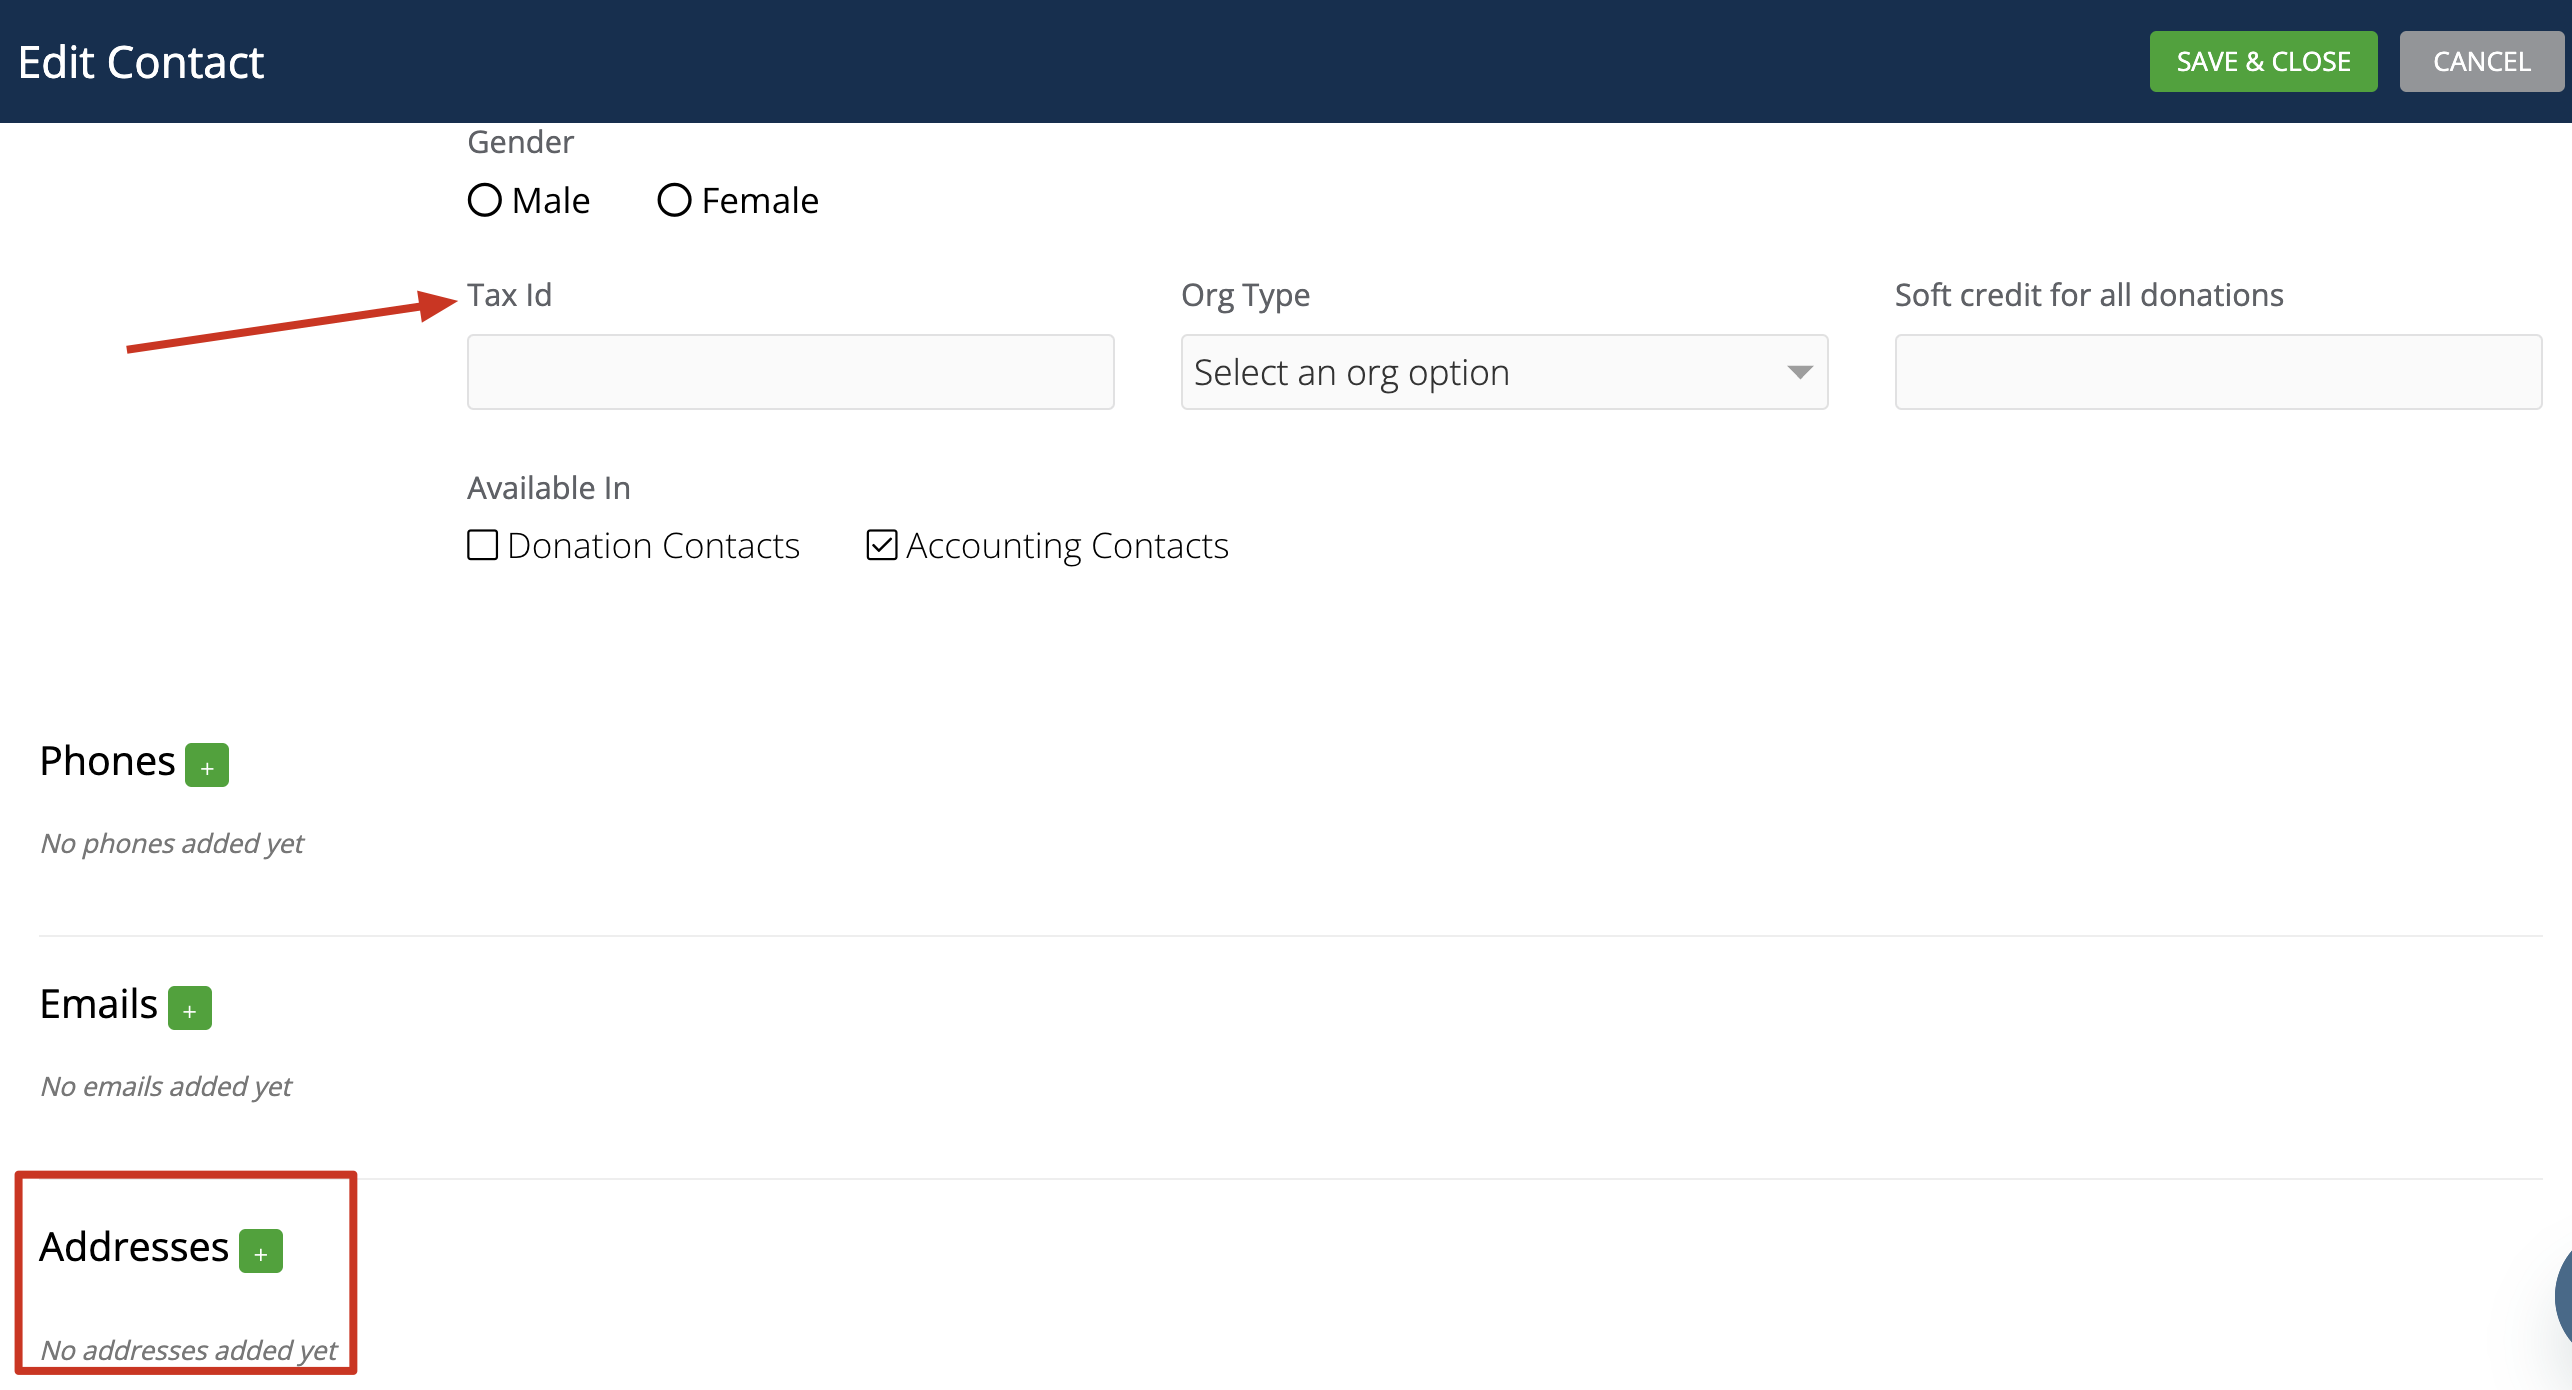This screenshot has height=1390, width=2572.
Task: Click the Phones section heading
Action: tap(108, 760)
